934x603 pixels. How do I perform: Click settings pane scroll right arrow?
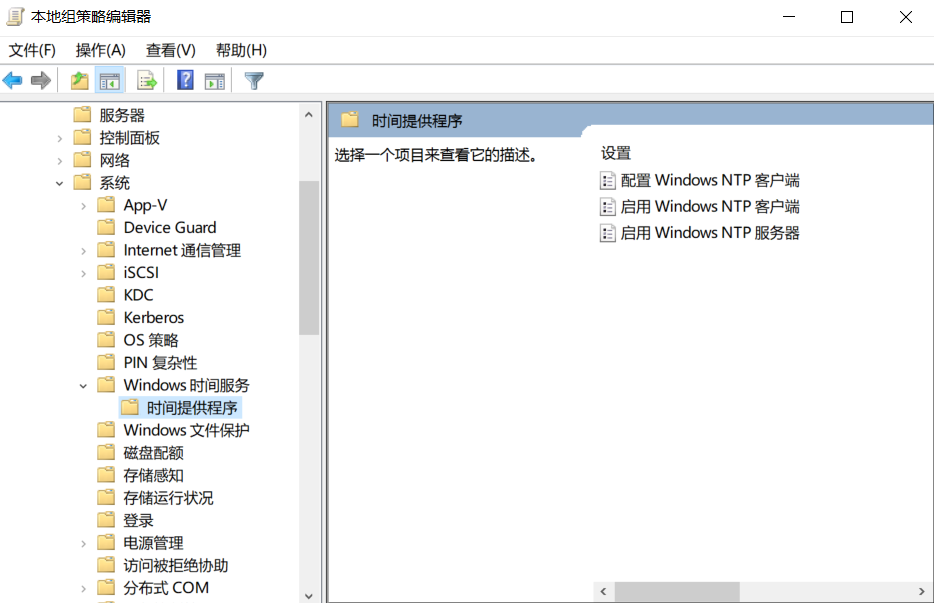[x=921, y=591]
